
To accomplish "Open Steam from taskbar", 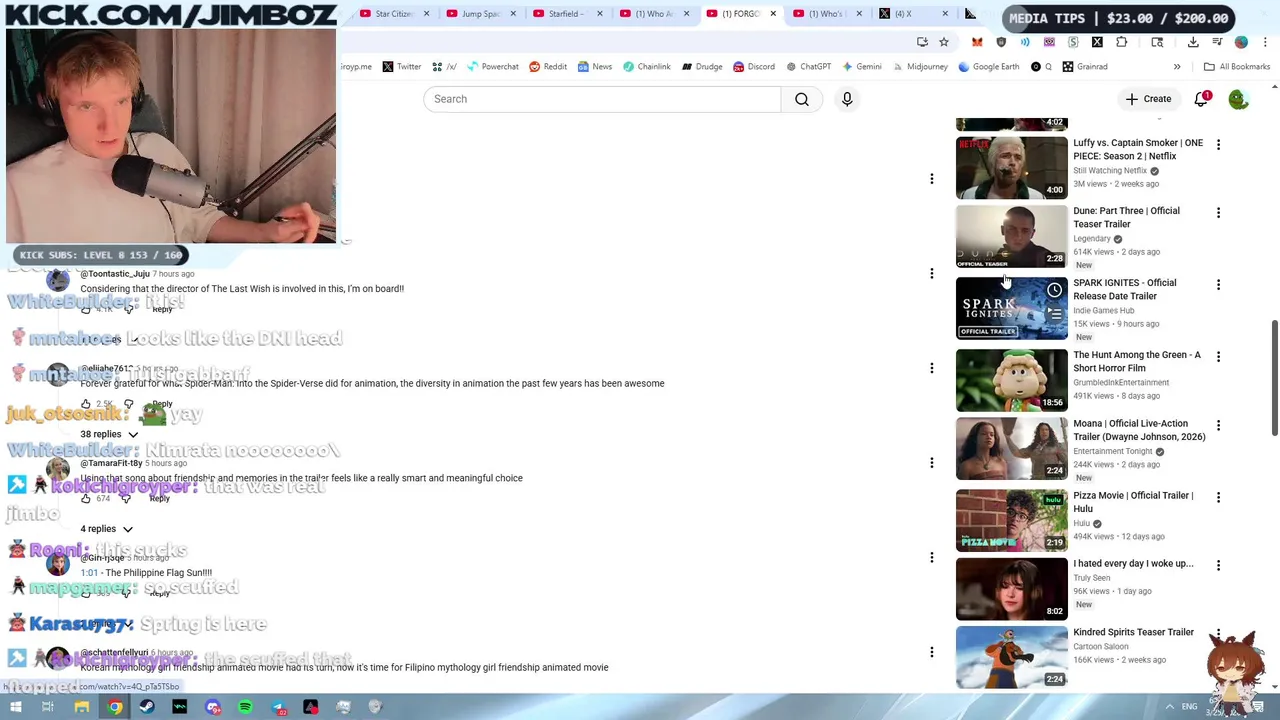I will [x=147, y=707].
